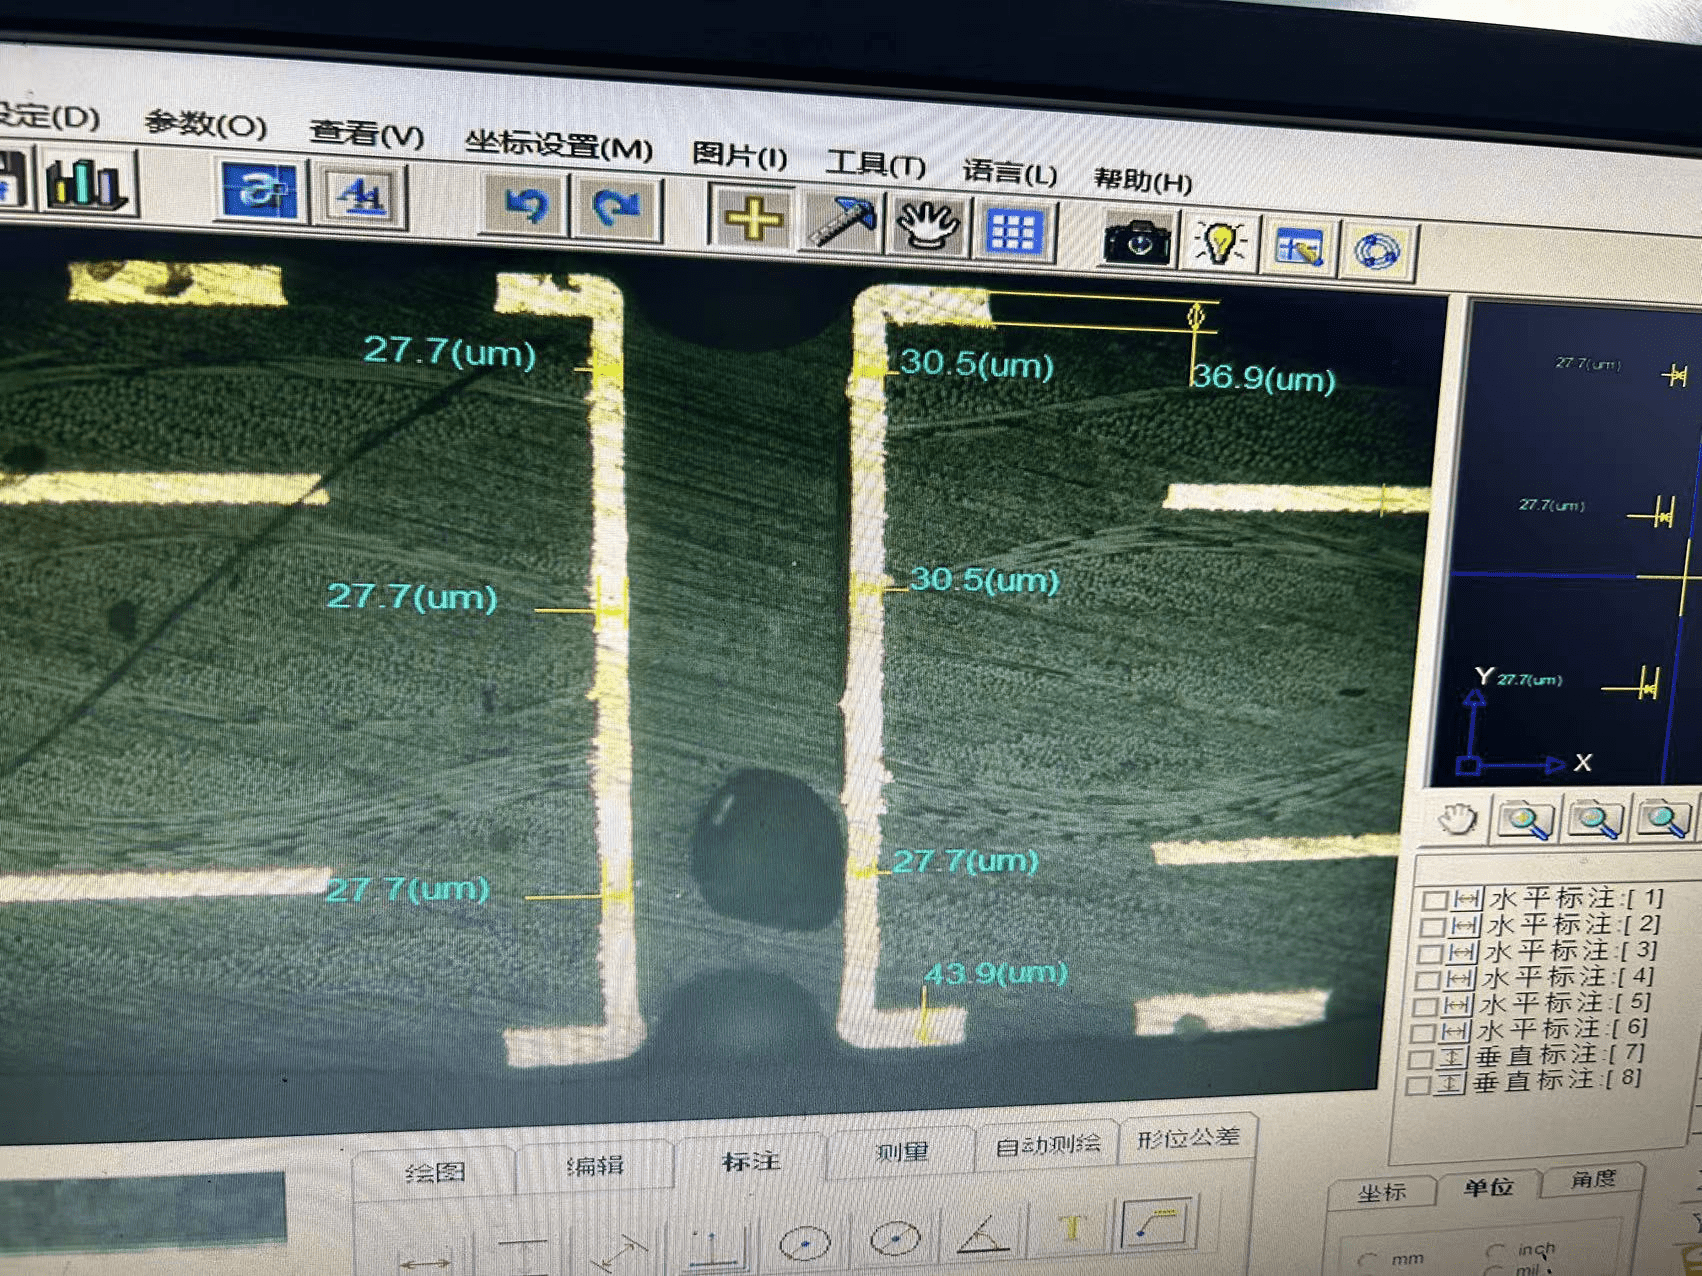The height and width of the screenshot is (1276, 1702).
Task: Open the 参数(O) menu
Action: [x=205, y=124]
